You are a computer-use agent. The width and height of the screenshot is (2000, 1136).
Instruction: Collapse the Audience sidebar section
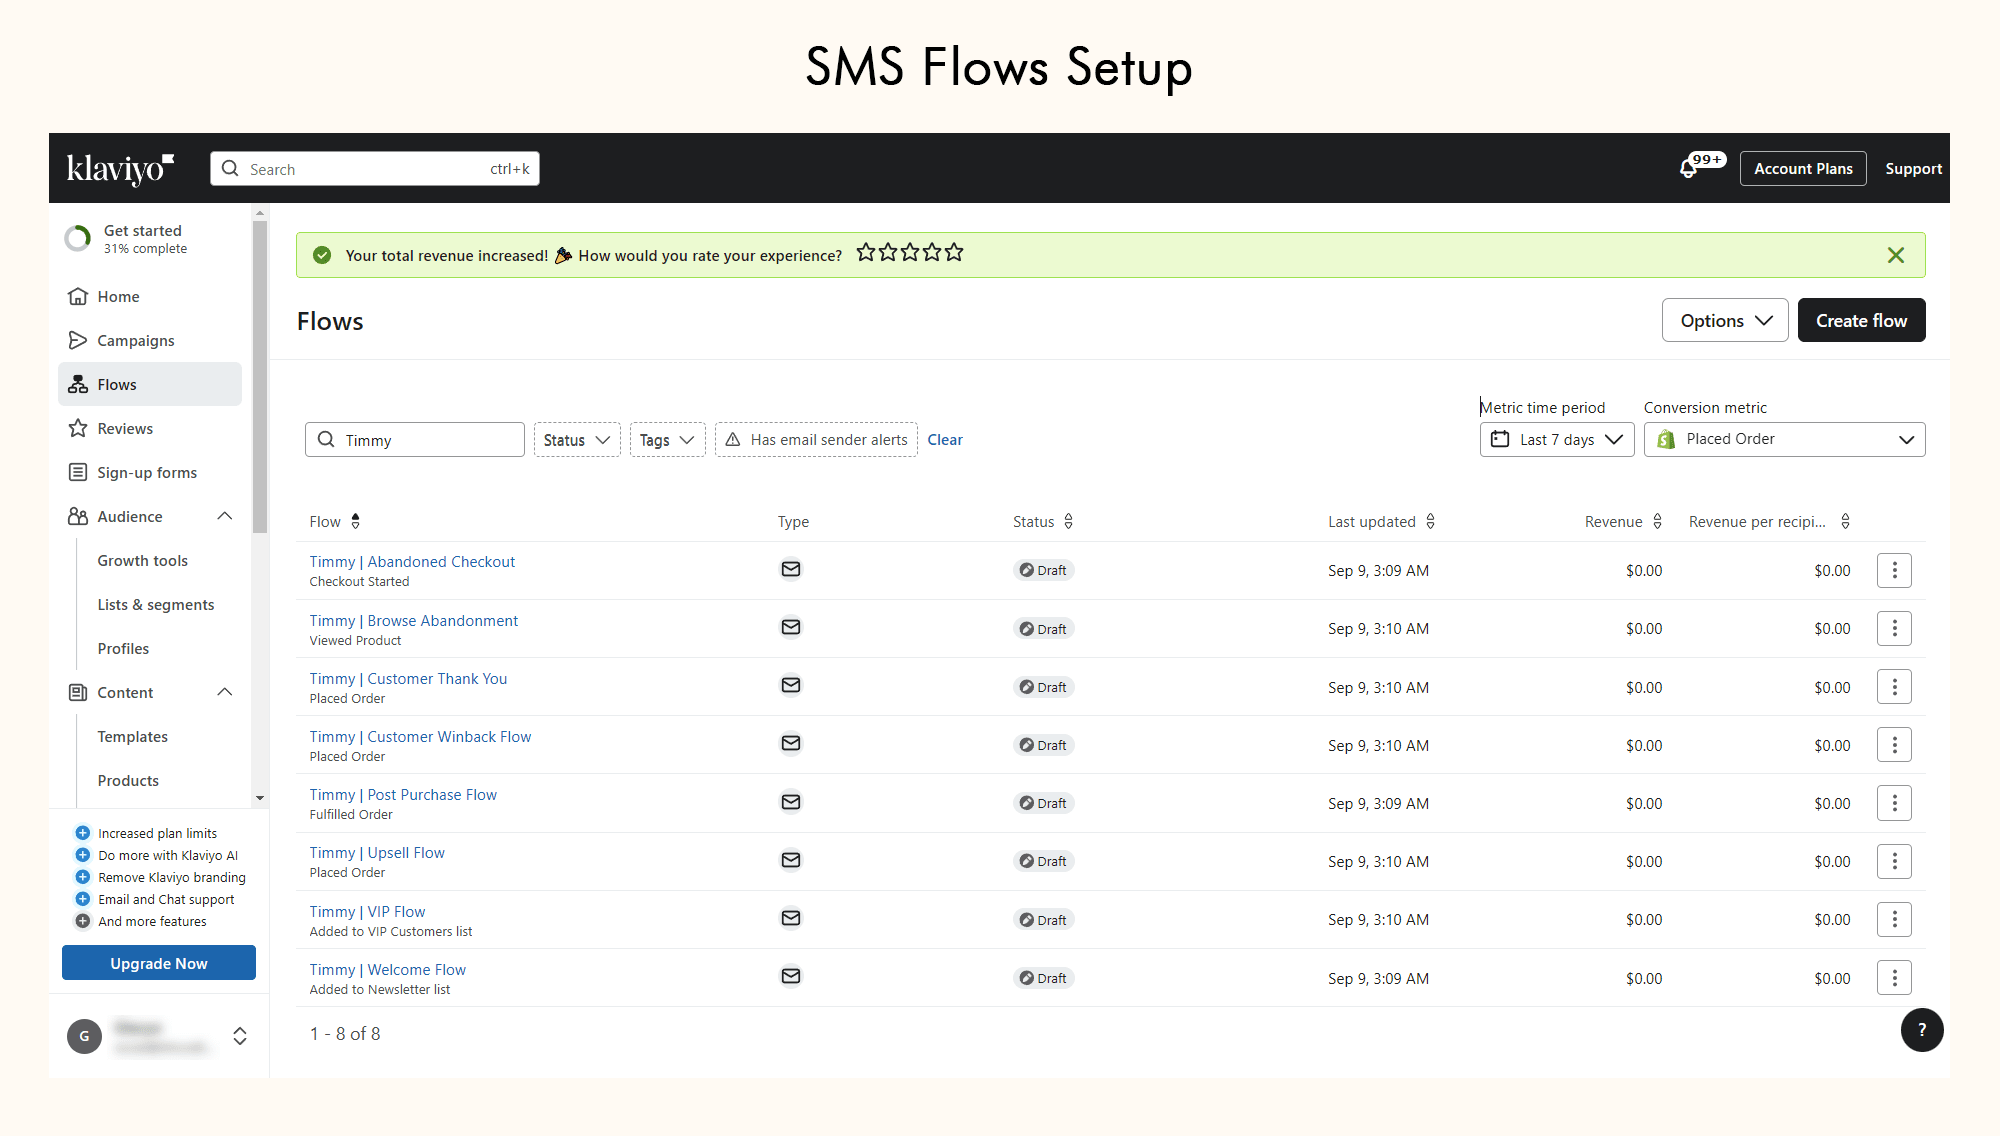click(224, 517)
